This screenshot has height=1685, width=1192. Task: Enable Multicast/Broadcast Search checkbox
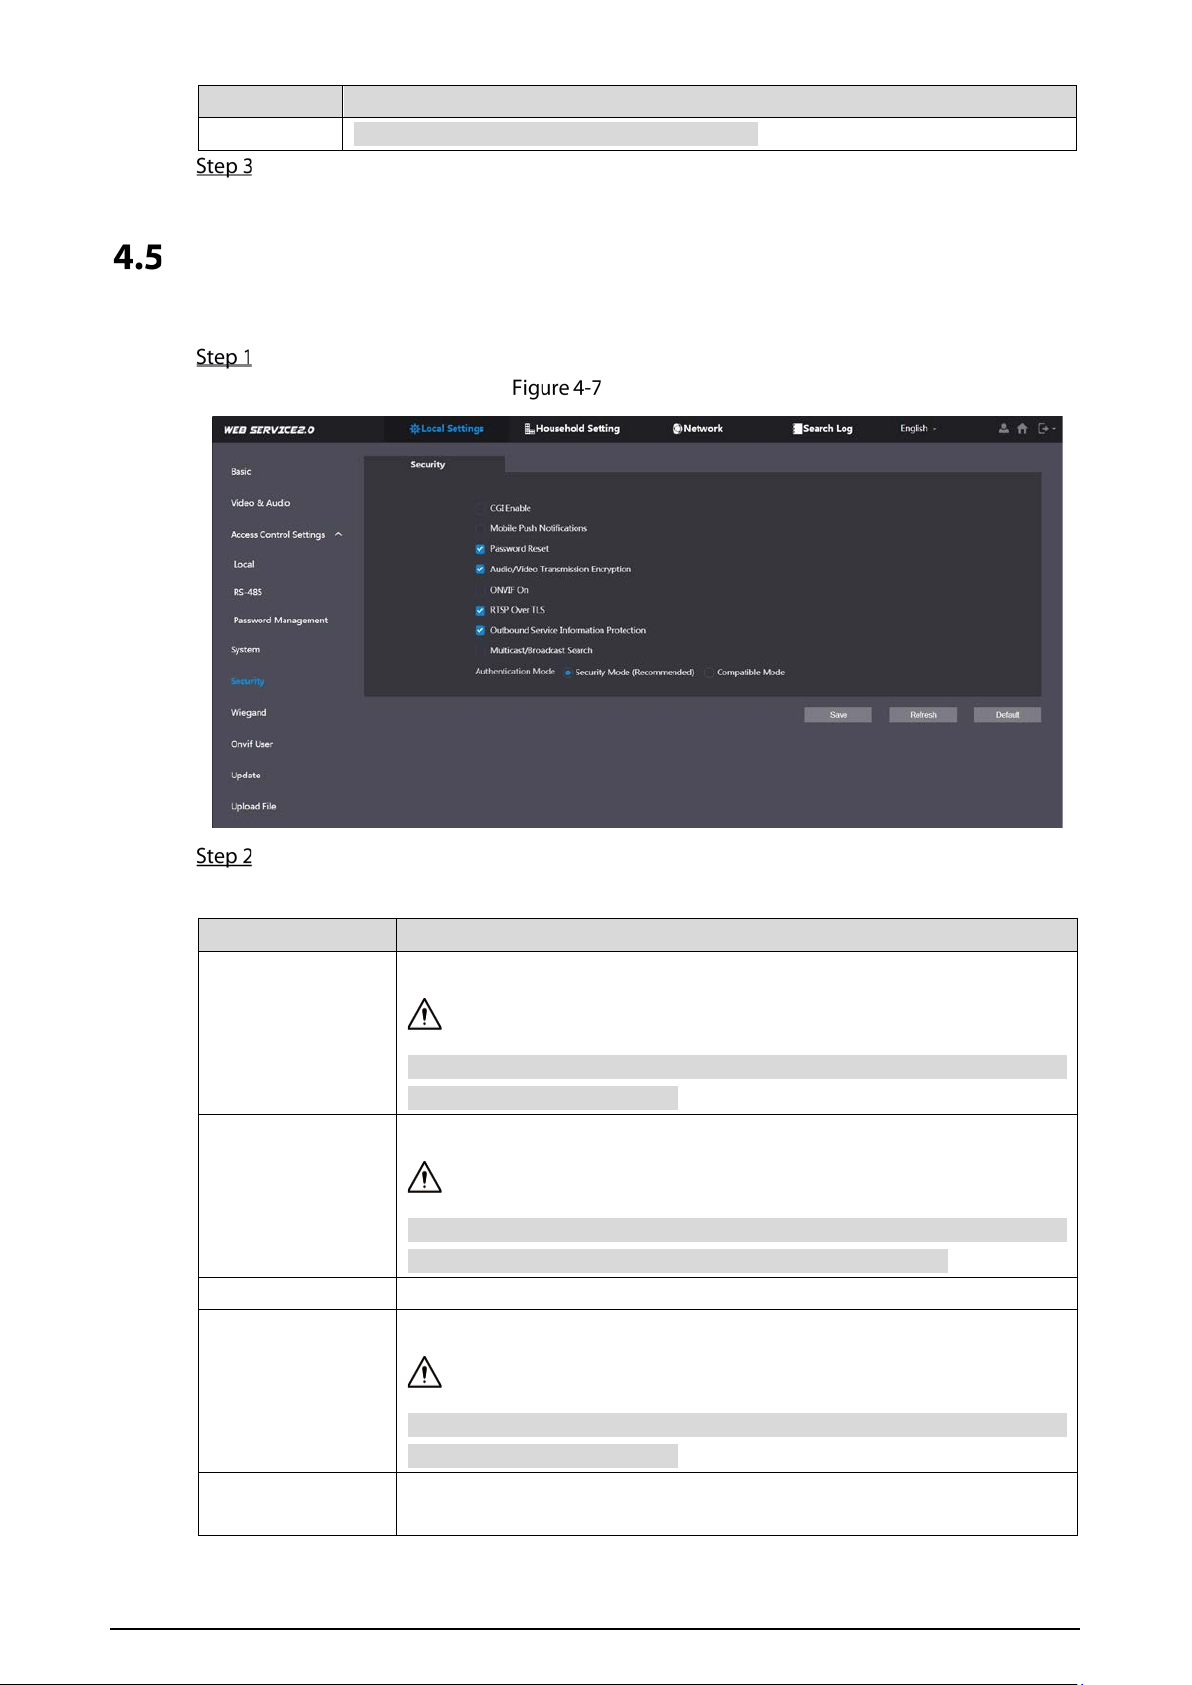[480, 650]
